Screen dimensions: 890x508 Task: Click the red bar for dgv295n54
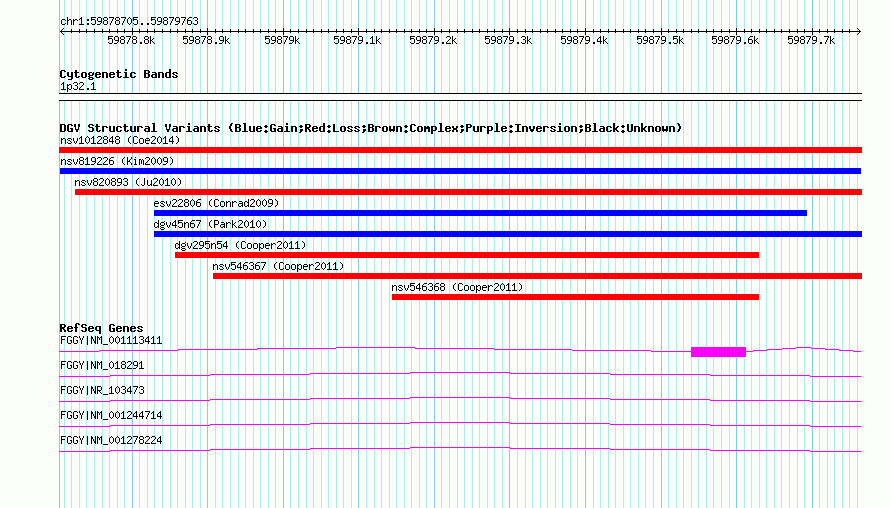click(x=467, y=255)
